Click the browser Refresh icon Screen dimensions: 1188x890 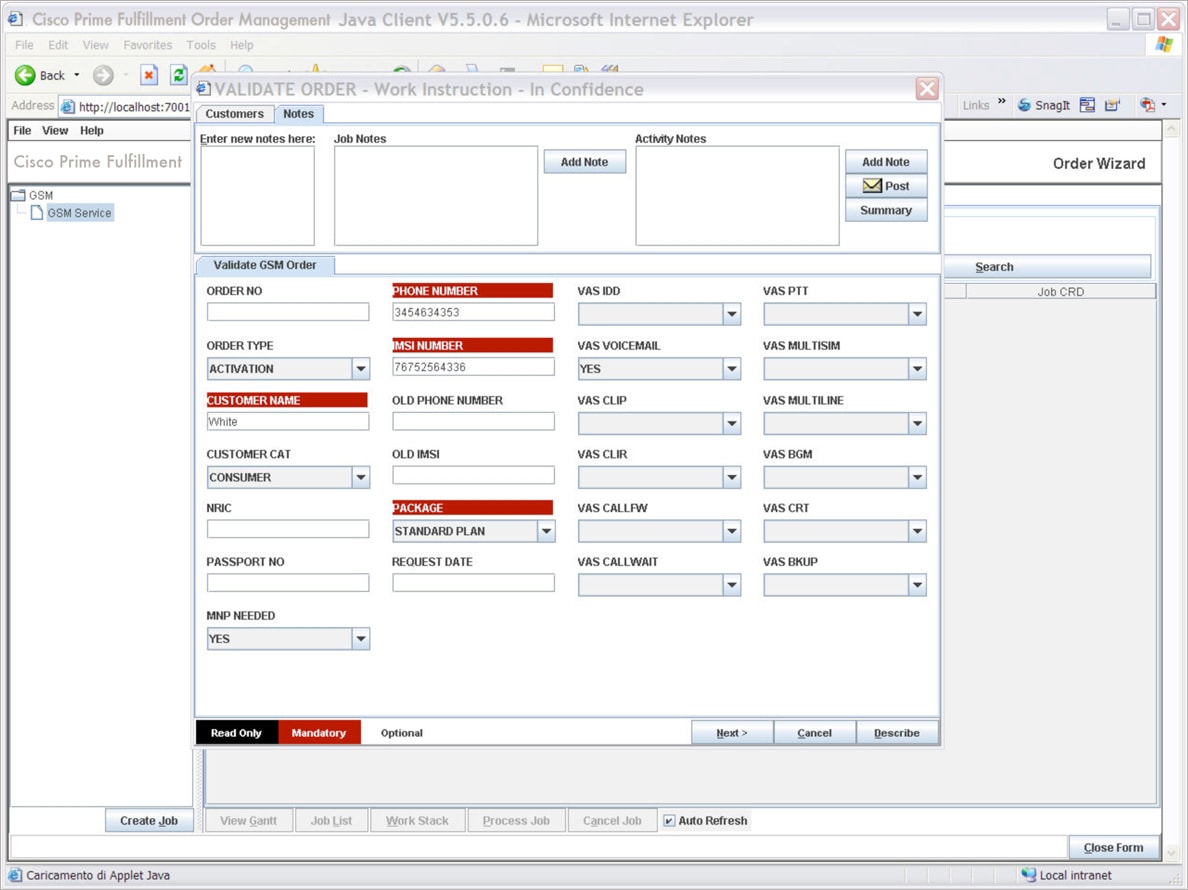click(x=178, y=75)
